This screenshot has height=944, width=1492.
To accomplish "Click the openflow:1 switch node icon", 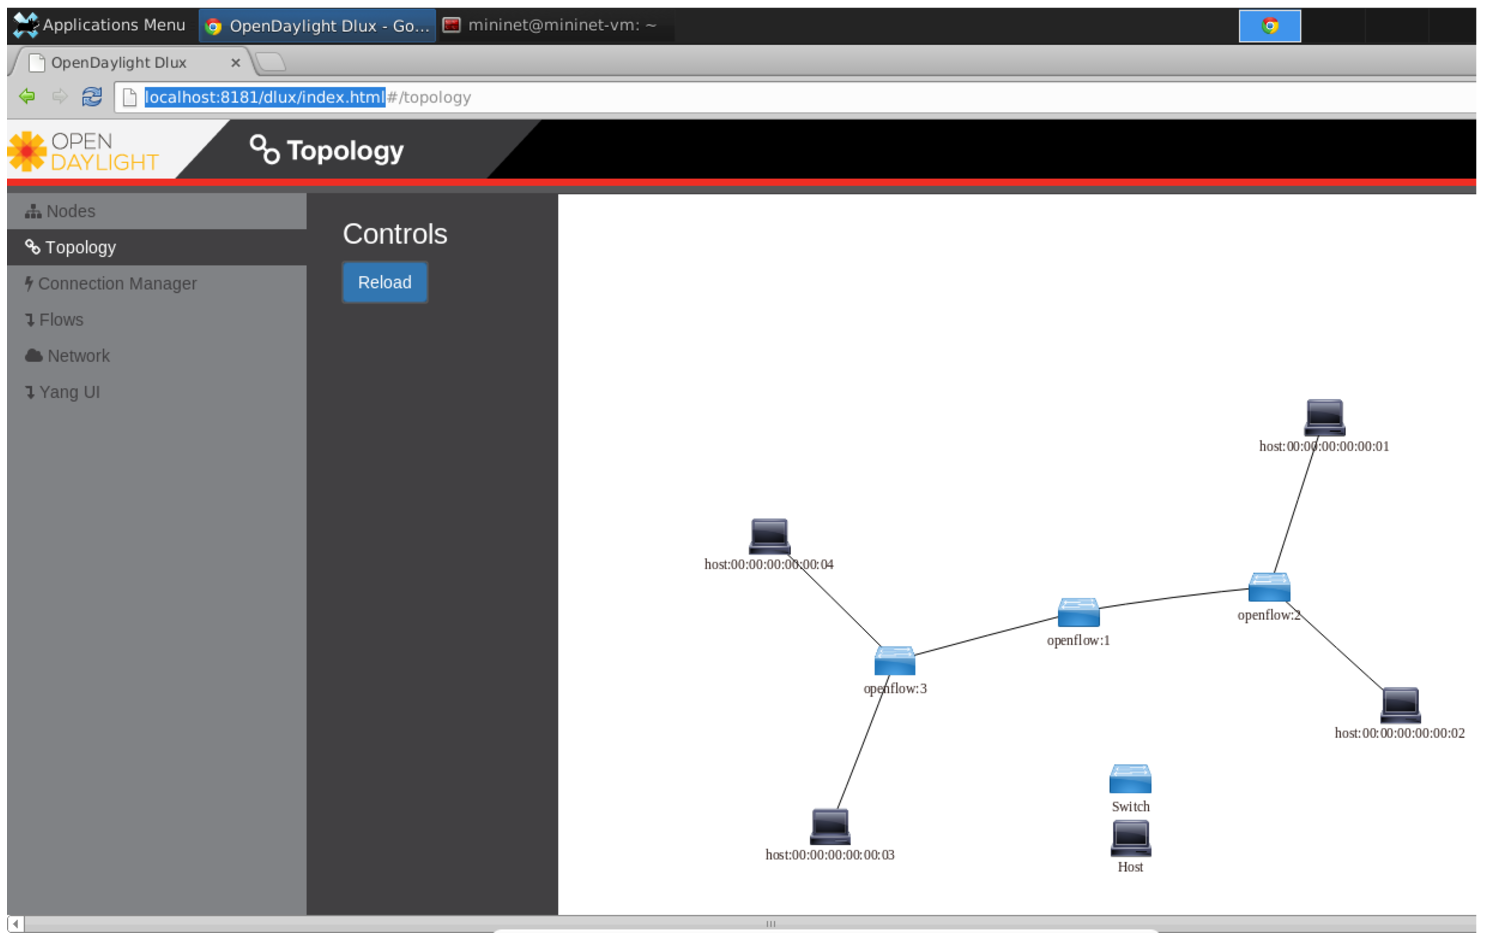I will pyautogui.click(x=1078, y=612).
